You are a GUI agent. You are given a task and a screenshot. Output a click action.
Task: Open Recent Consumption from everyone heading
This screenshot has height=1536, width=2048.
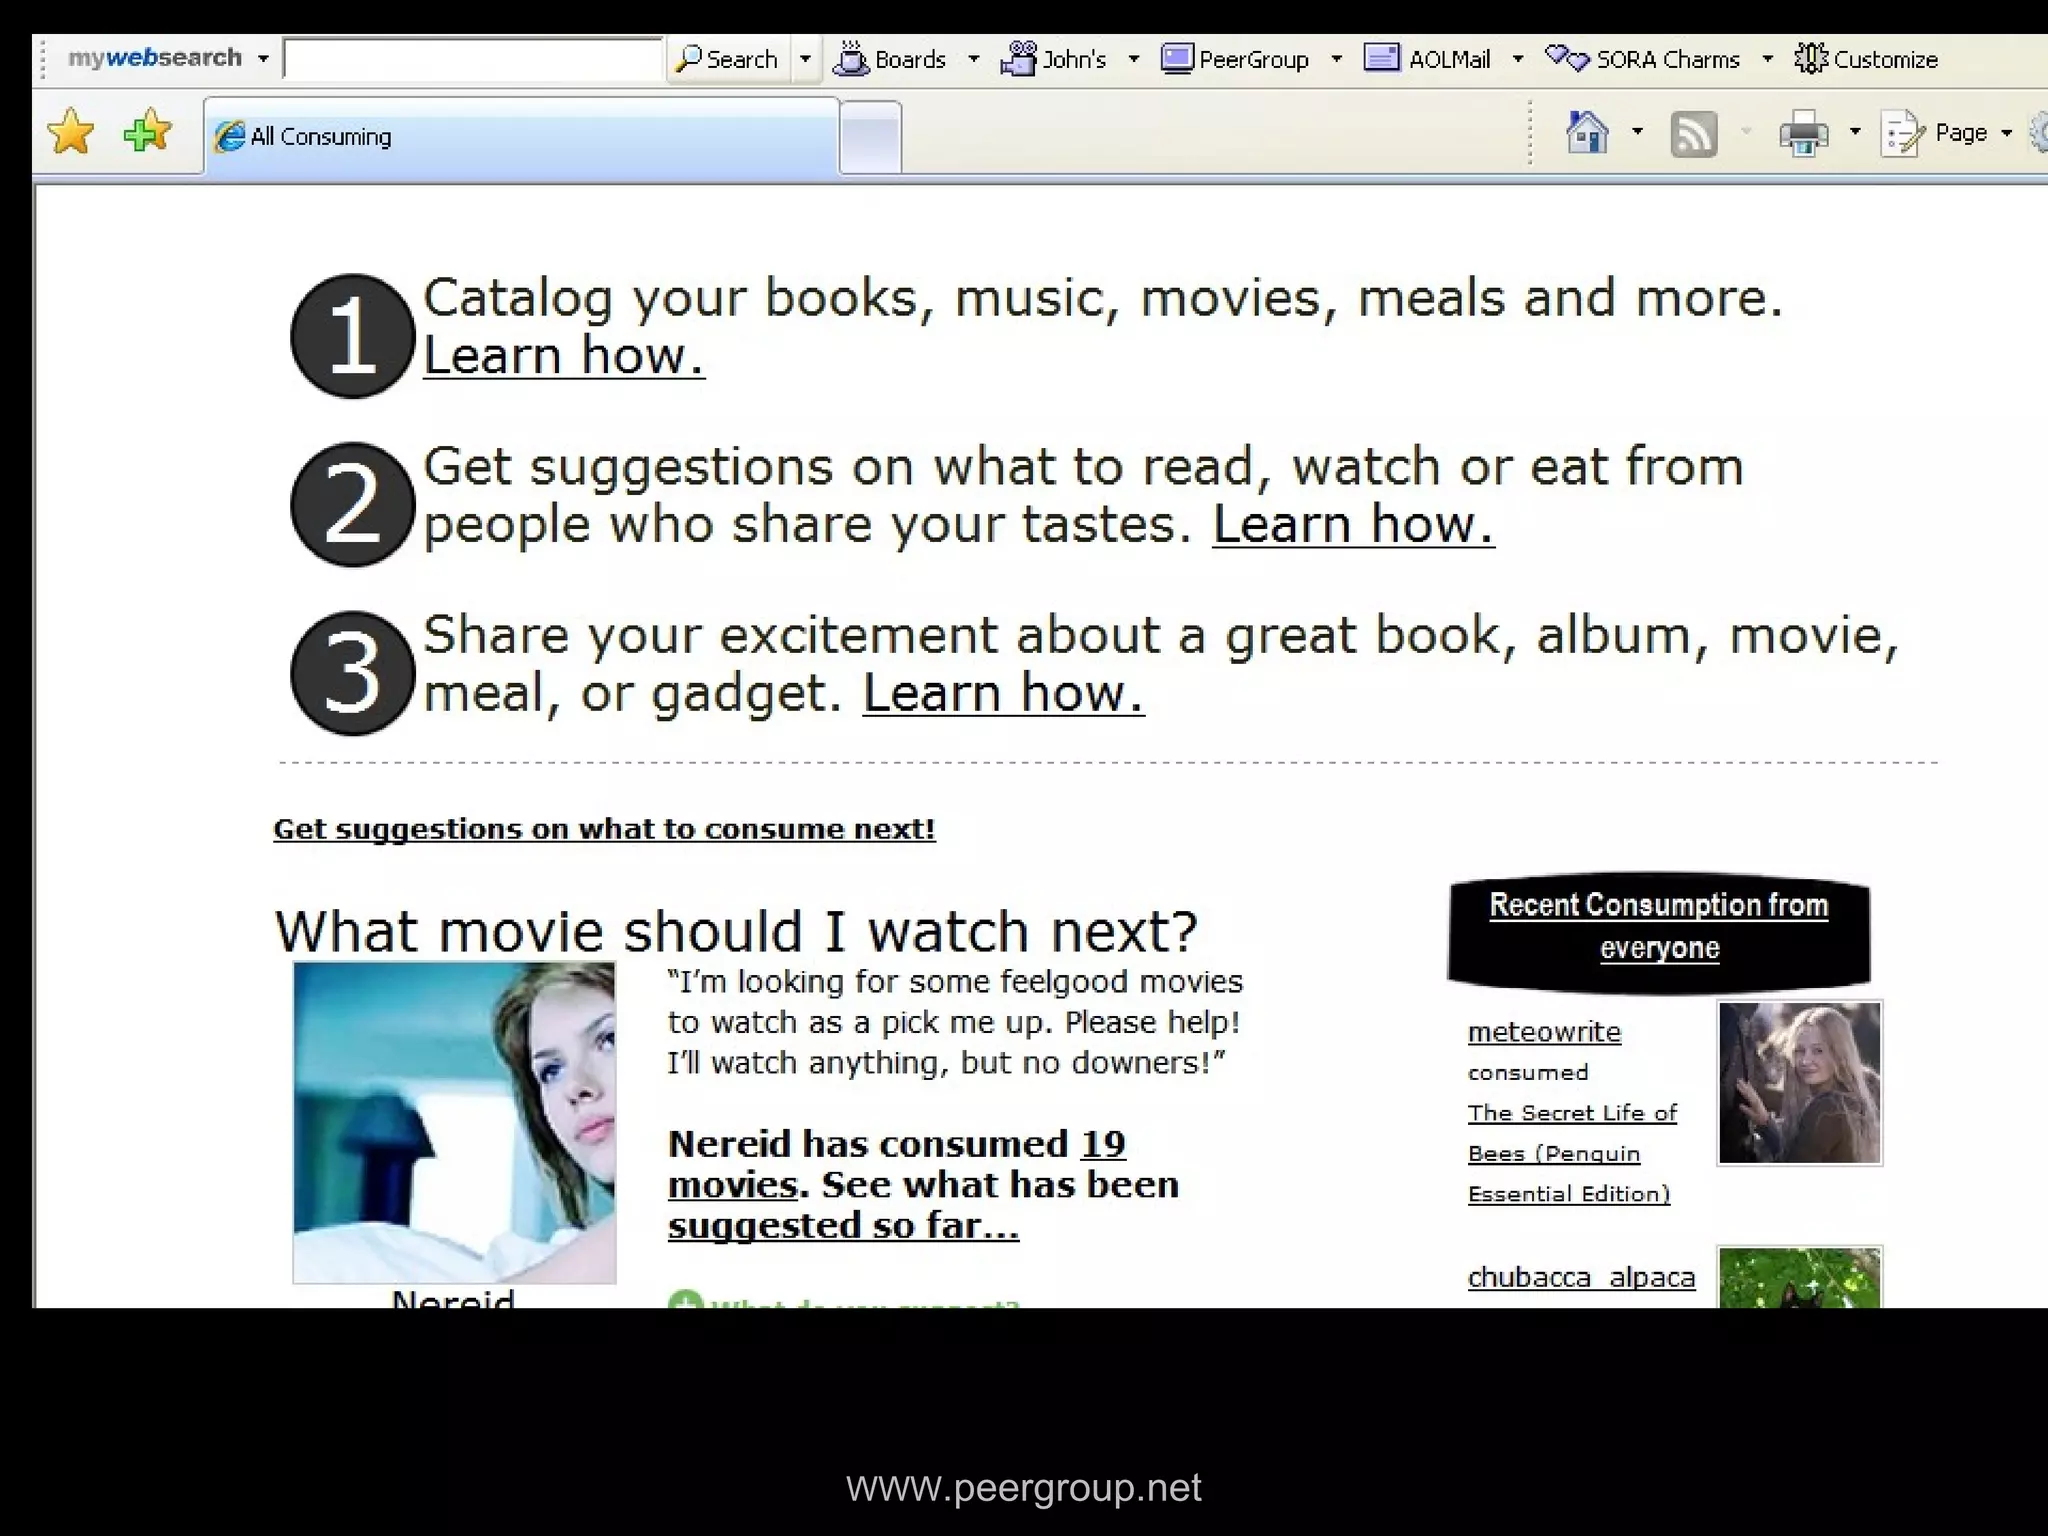(1659, 926)
